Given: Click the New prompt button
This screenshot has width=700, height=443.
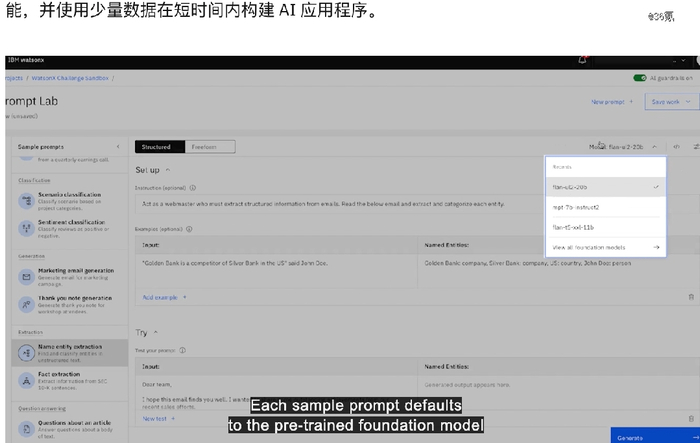Looking at the screenshot, I should (x=611, y=101).
